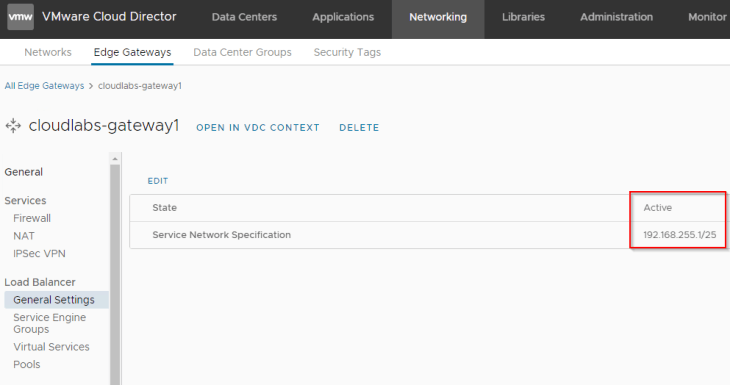Switch to the Networks tab
Screen dimensions: 730x385
click(x=48, y=52)
